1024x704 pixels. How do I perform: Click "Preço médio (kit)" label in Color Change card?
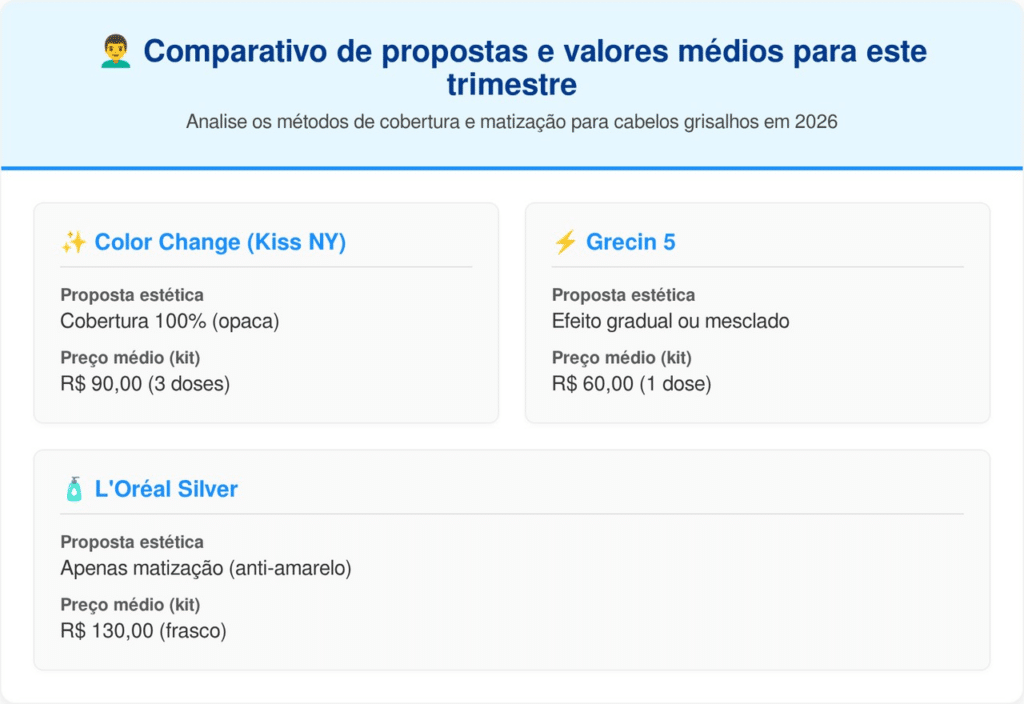tap(130, 358)
